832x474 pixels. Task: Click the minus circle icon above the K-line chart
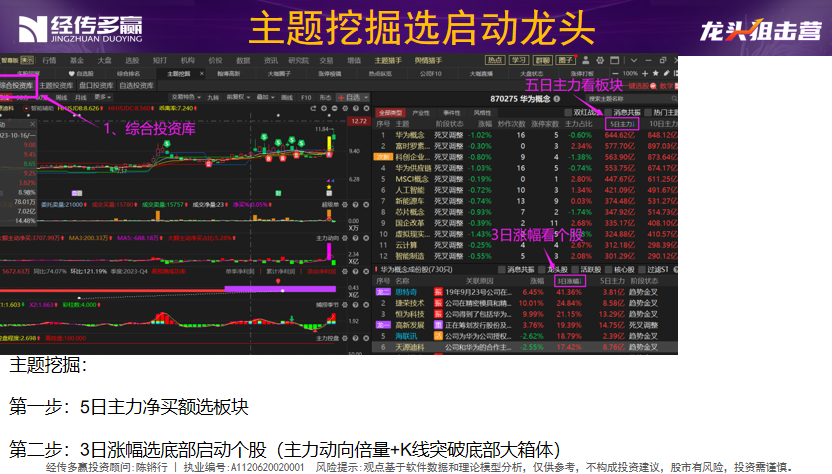coord(335,108)
